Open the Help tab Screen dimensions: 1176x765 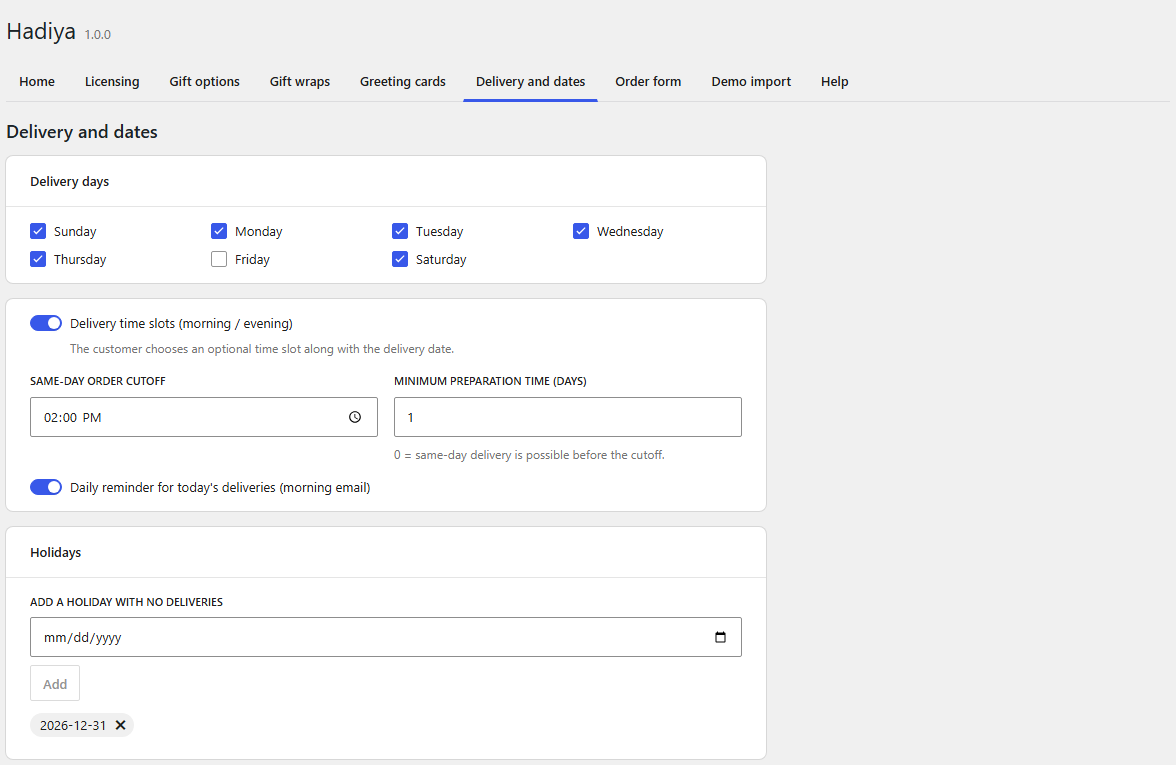(x=834, y=82)
